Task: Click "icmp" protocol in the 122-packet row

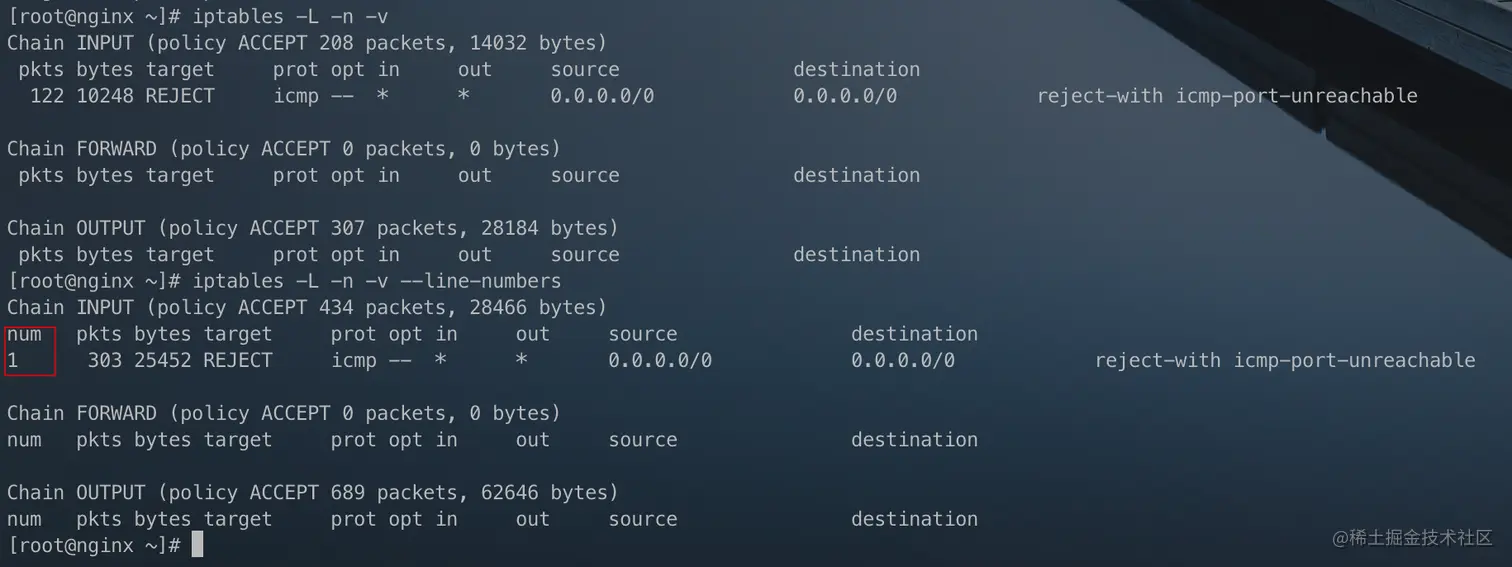Action: coord(296,96)
